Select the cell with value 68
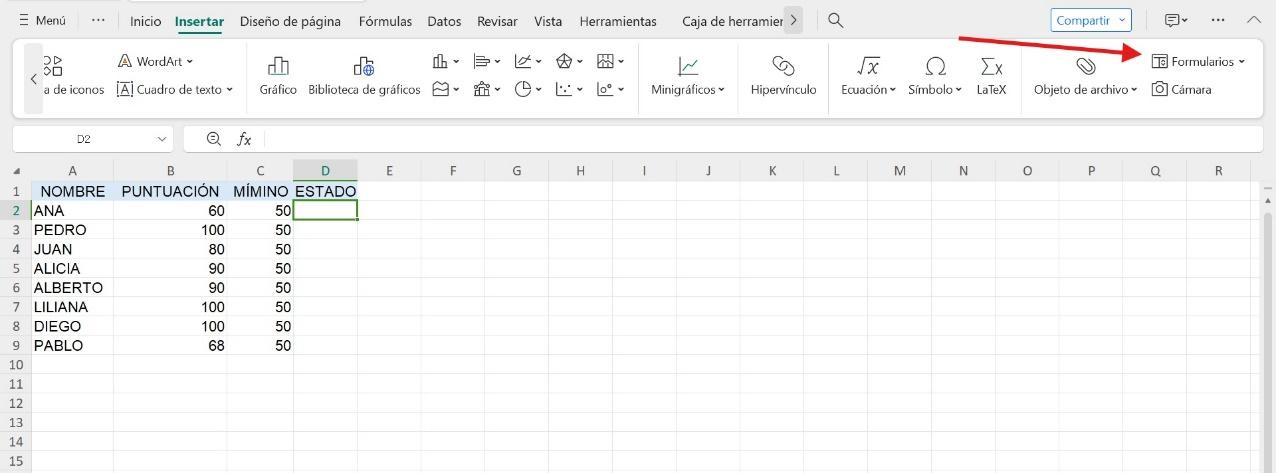Screen dimensions: 1276x473 (170, 346)
